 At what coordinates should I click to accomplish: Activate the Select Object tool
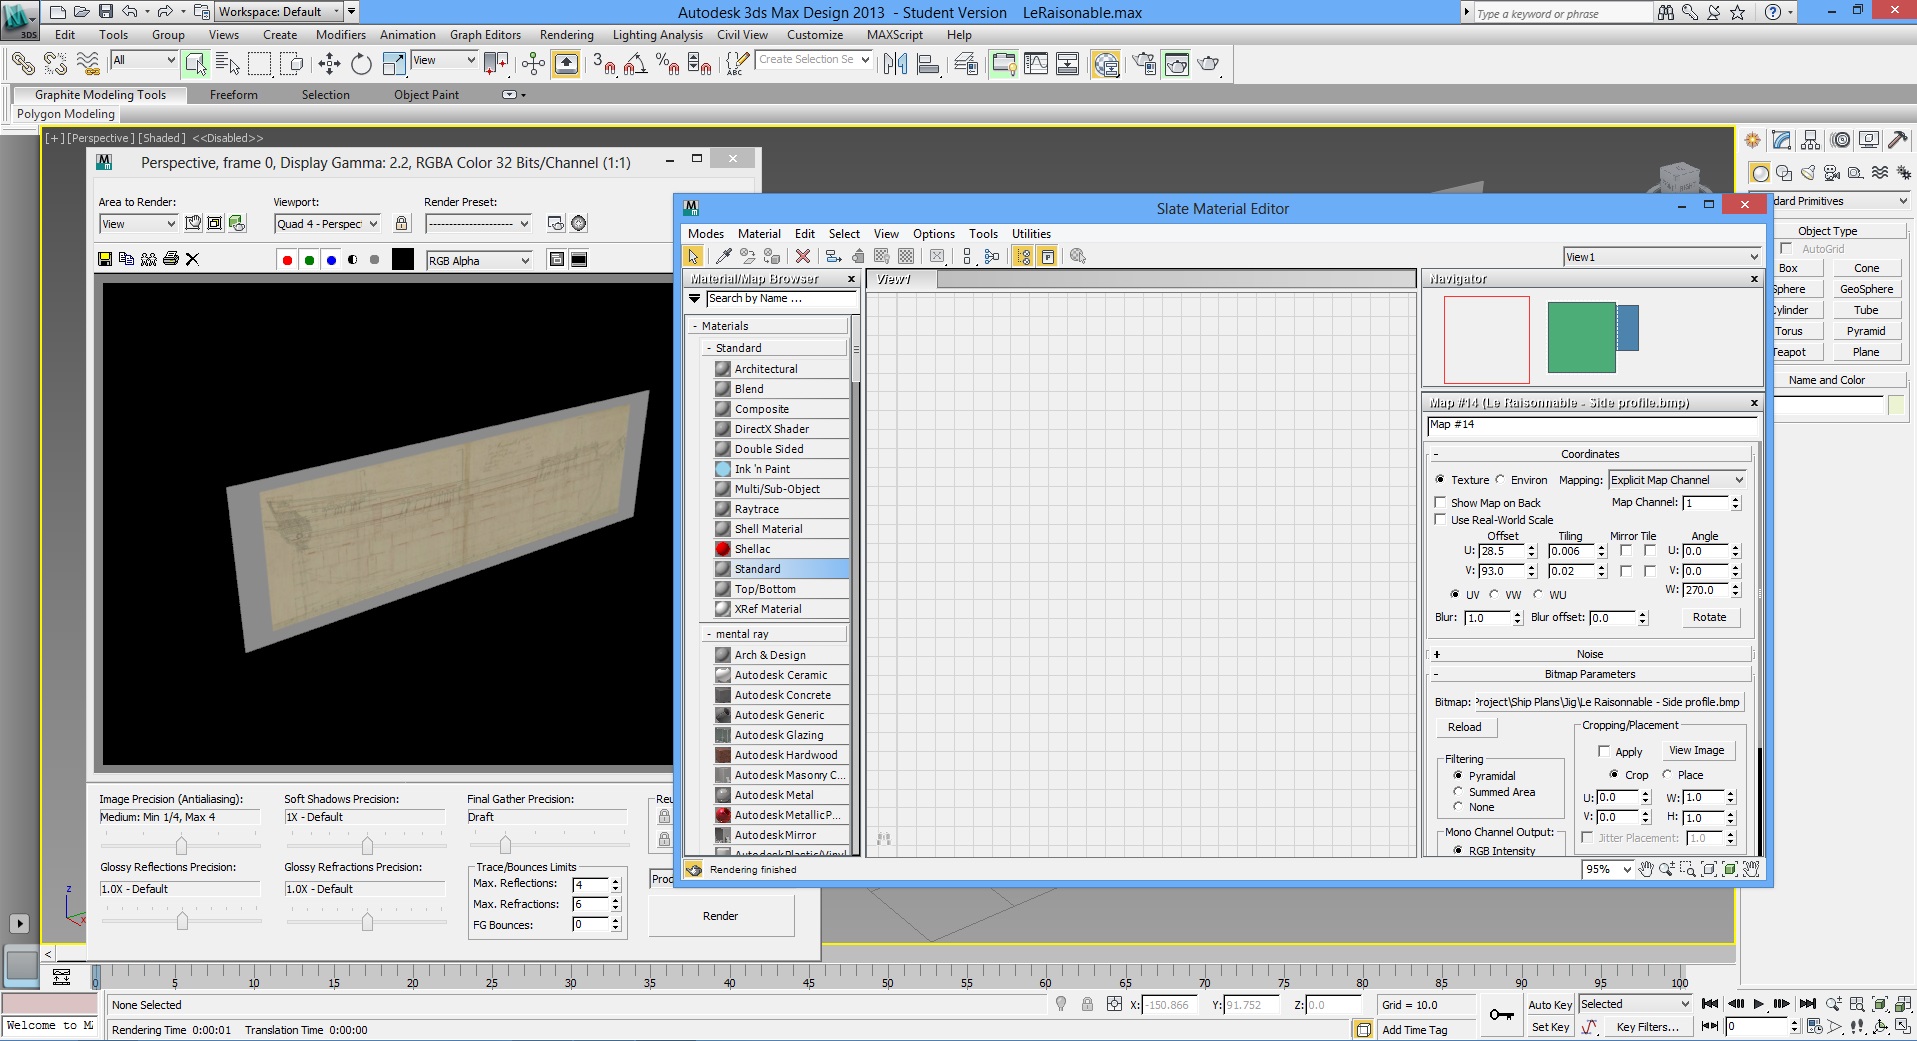(195, 64)
